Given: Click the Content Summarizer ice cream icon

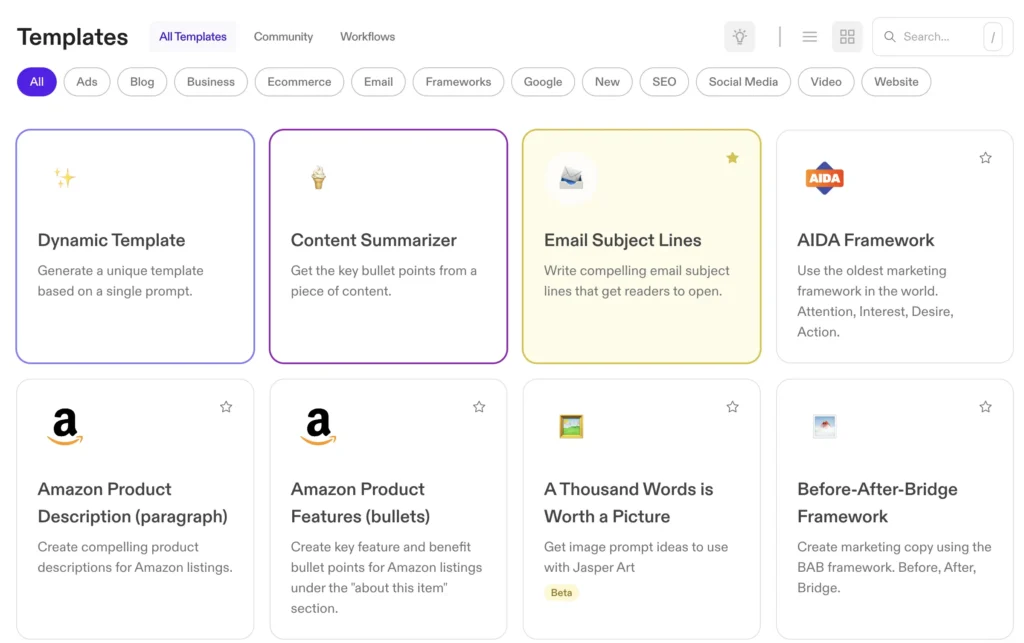Looking at the screenshot, I should (318, 177).
